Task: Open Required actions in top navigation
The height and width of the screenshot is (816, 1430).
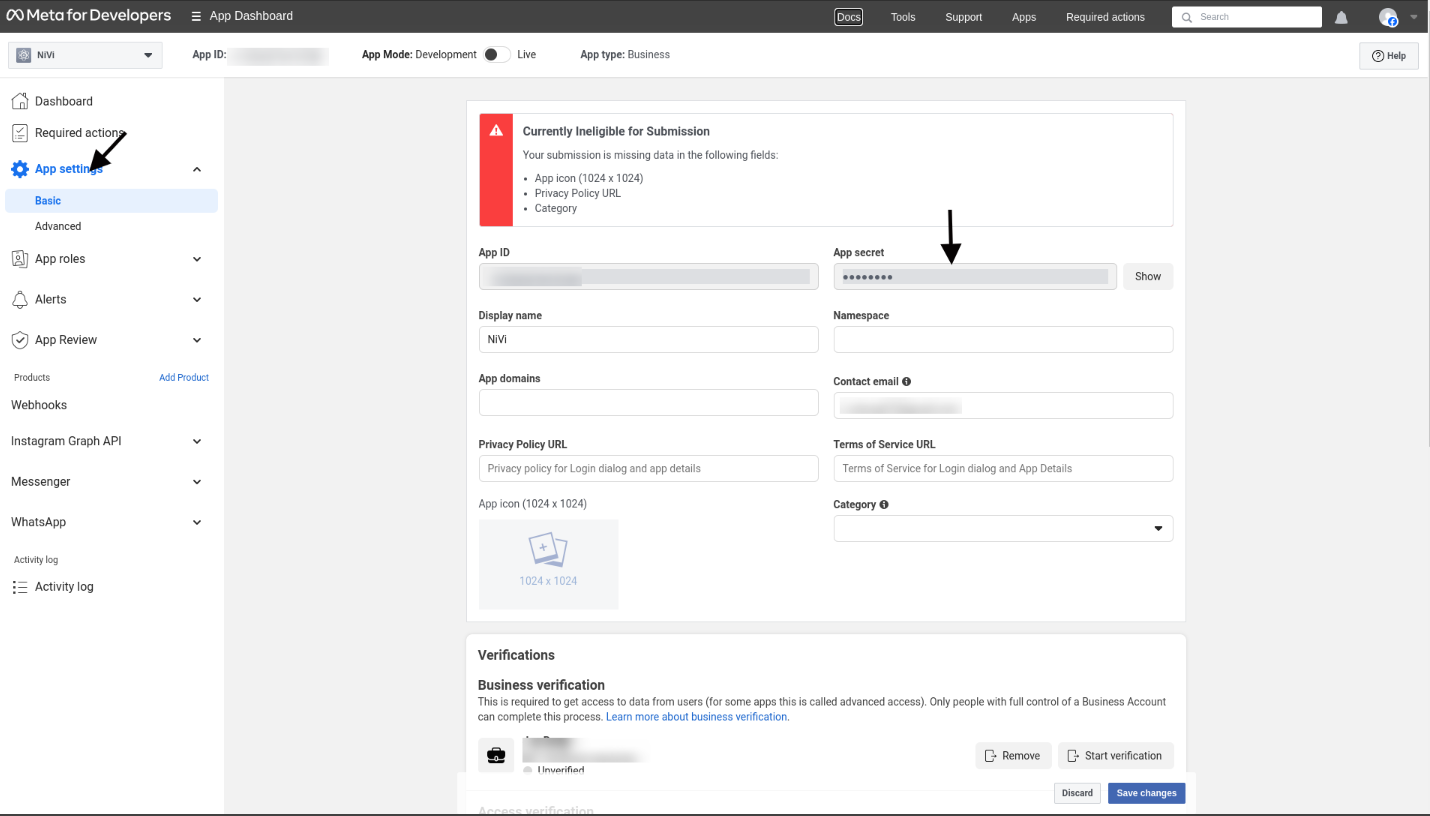Action: [x=1105, y=17]
